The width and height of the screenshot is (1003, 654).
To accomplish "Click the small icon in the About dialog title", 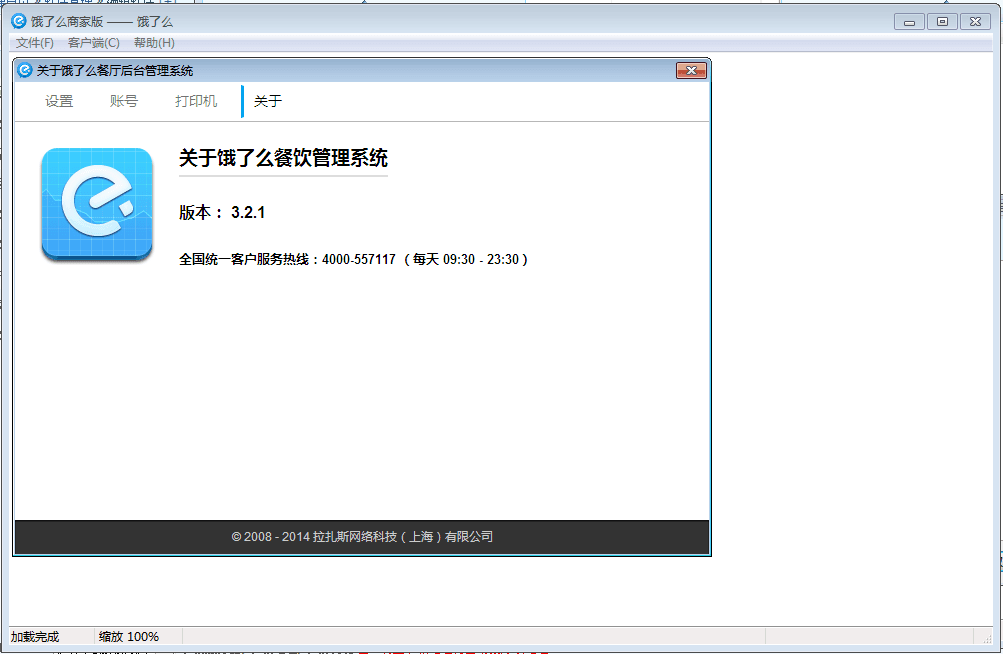I will [x=25, y=70].
